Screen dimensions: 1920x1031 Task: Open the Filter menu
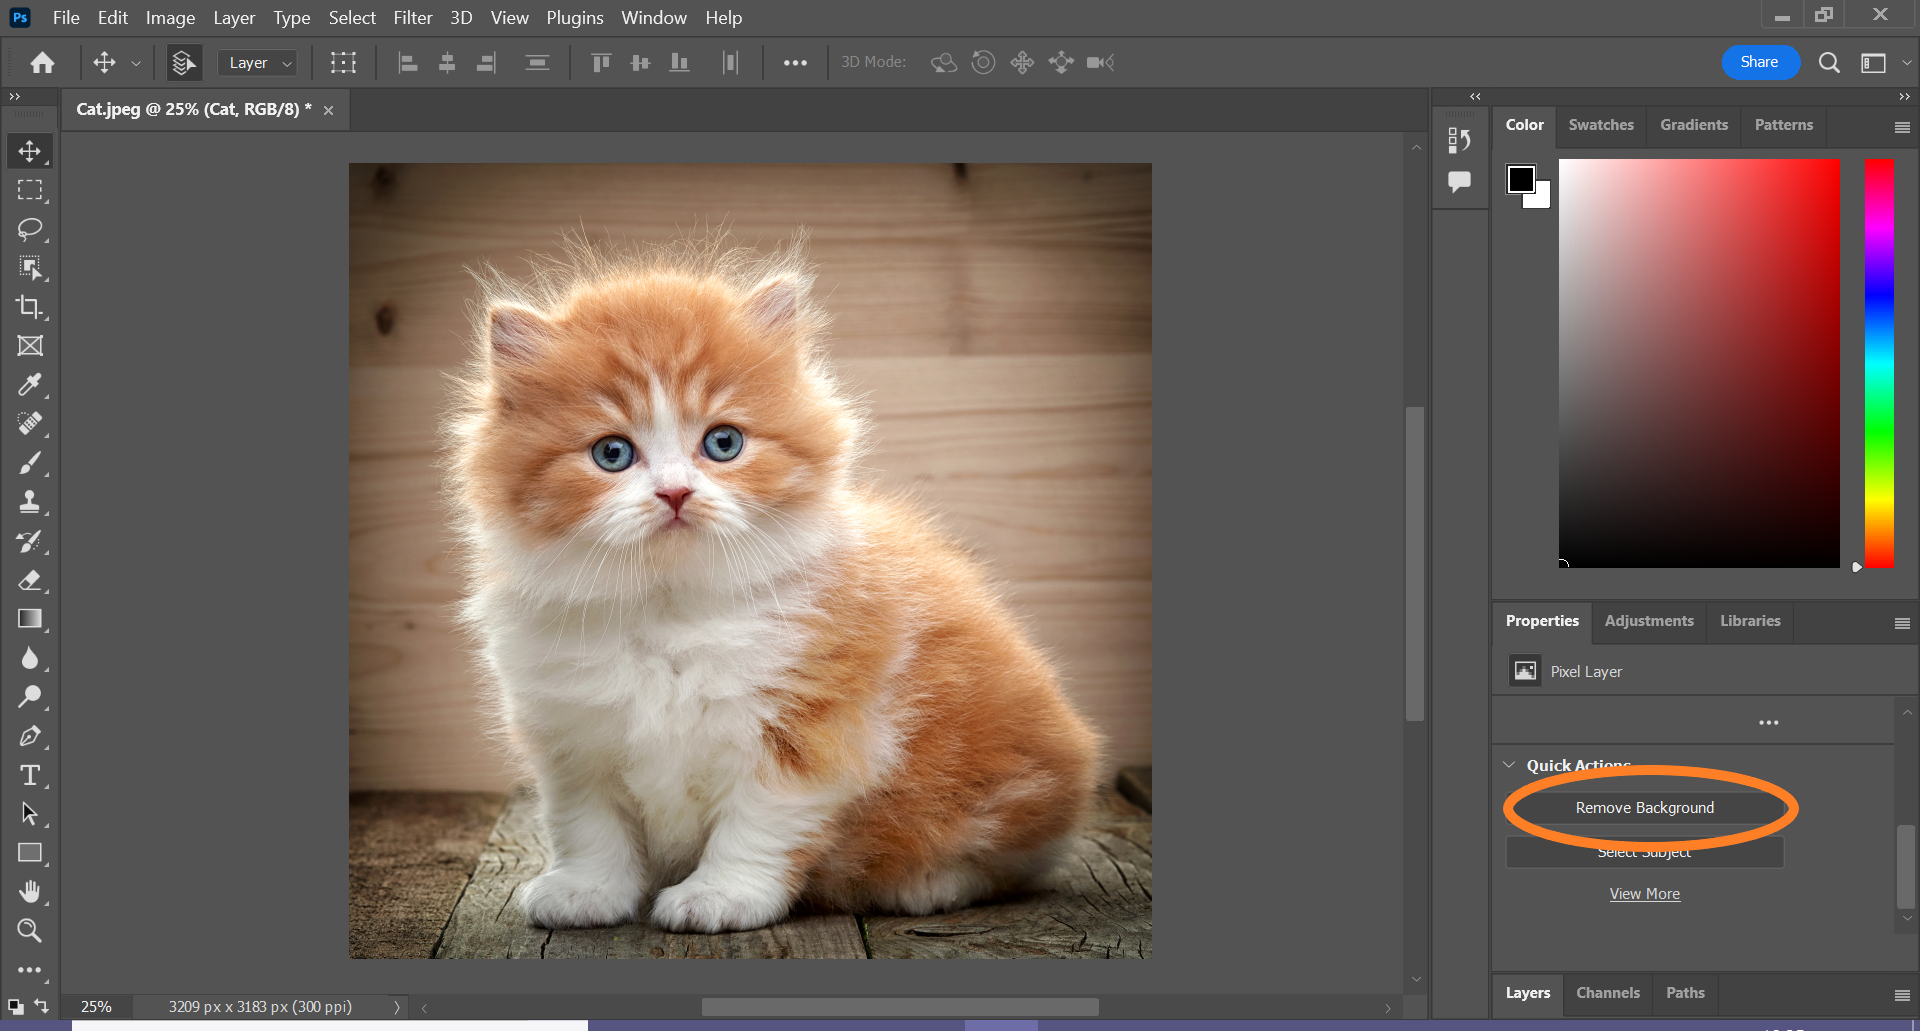(x=413, y=18)
